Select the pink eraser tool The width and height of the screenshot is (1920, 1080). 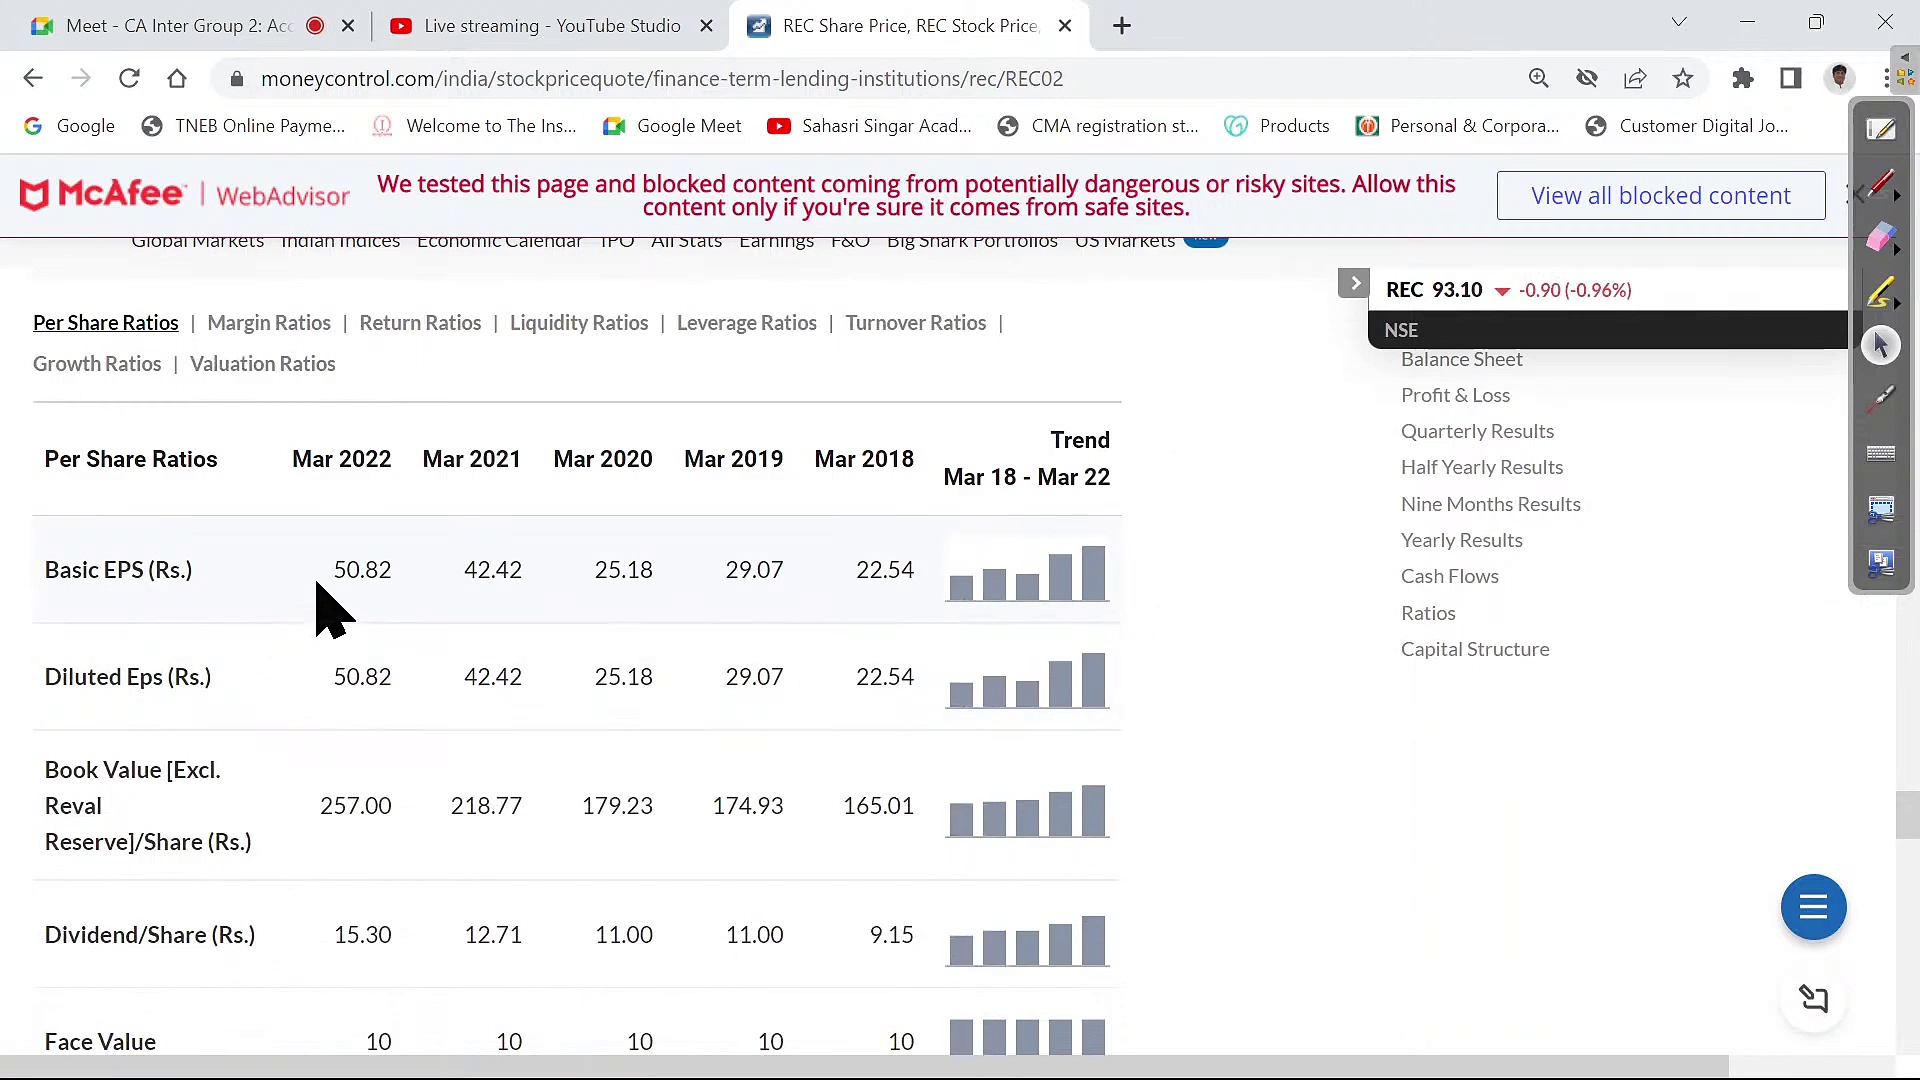tap(1879, 238)
